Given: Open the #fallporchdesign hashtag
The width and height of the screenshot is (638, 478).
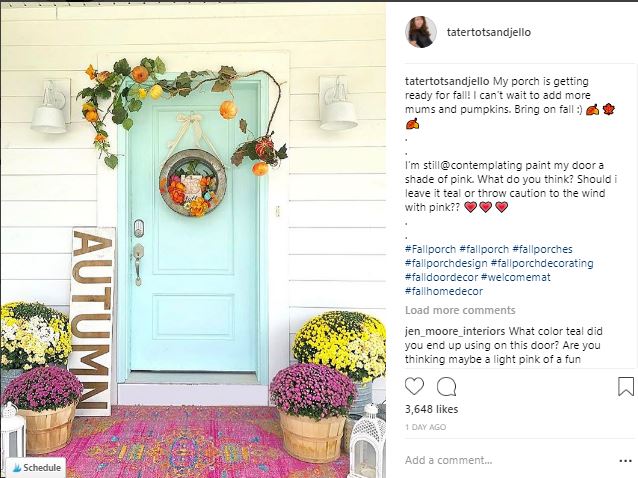Looking at the screenshot, I should coord(446,263).
